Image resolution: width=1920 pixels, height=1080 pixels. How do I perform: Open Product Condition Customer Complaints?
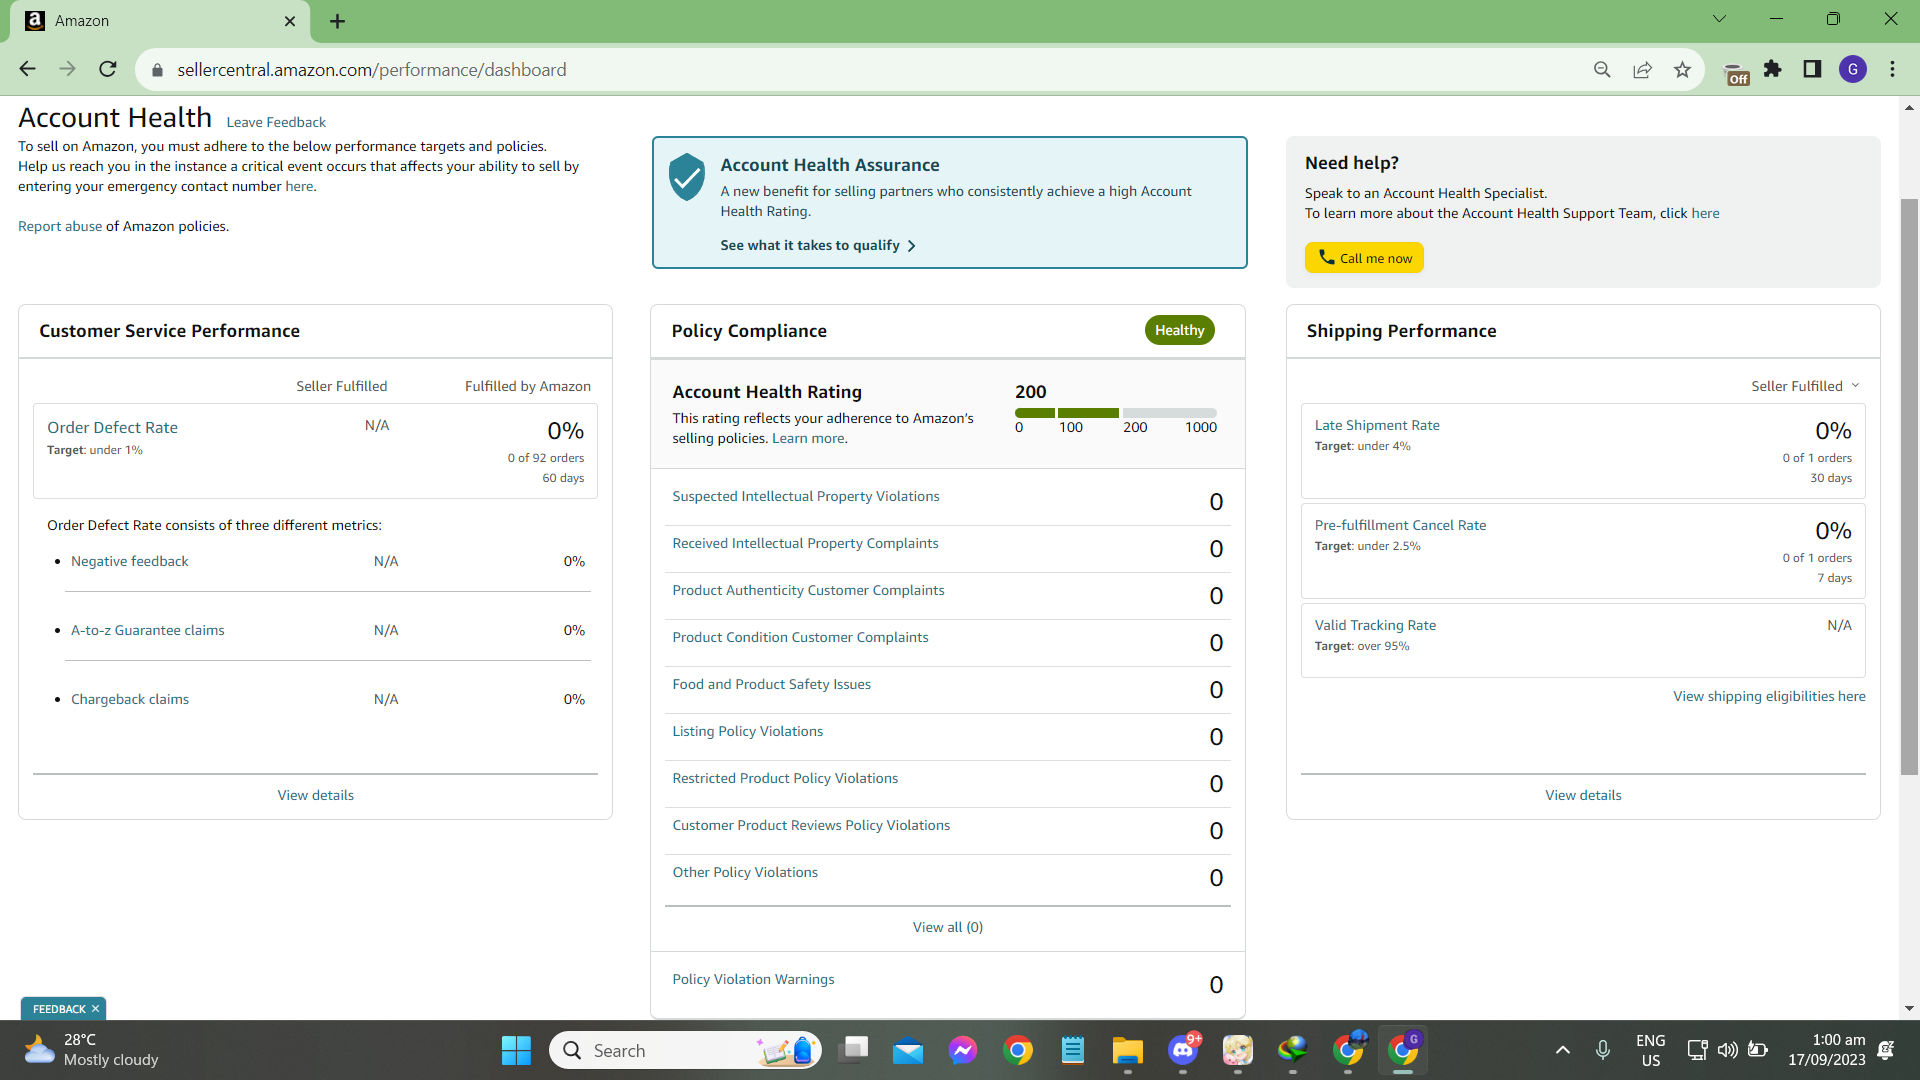click(800, 637)
